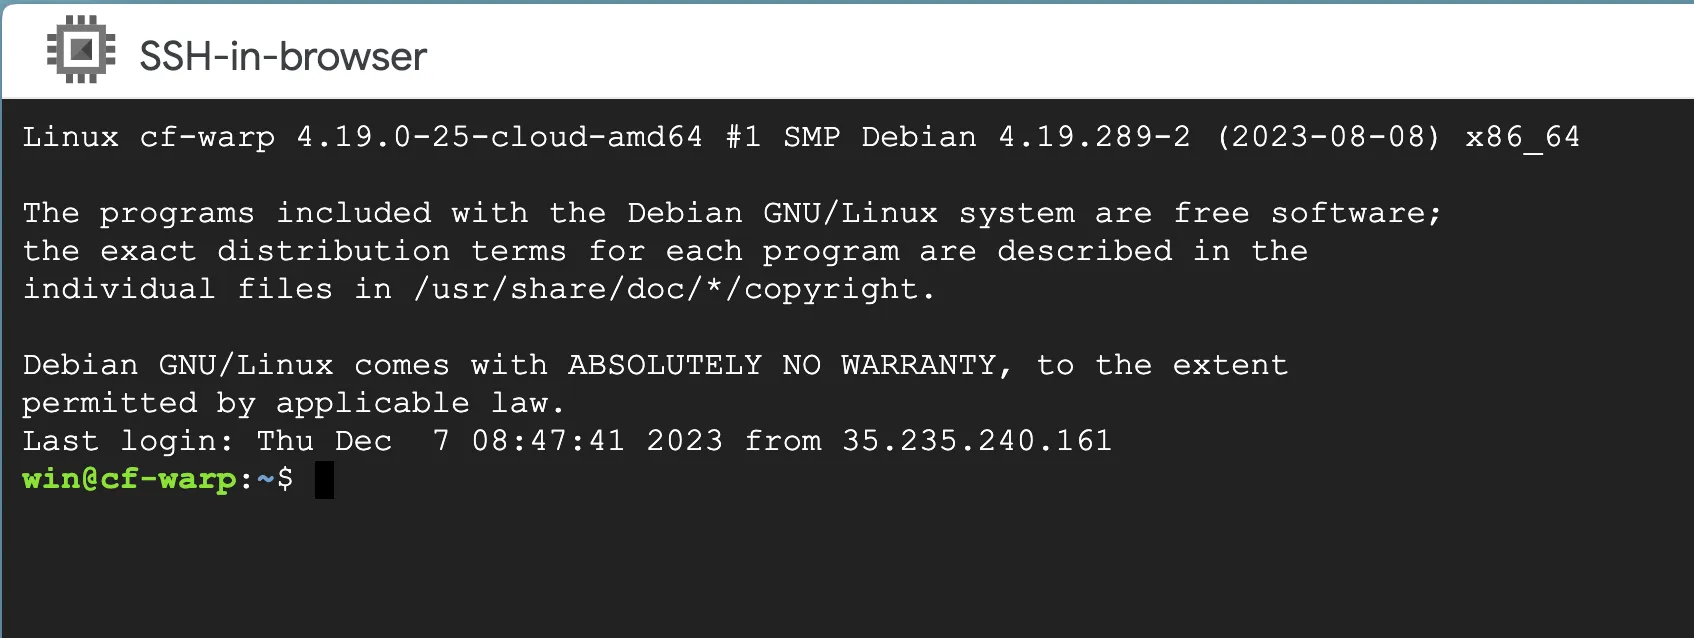
Task: Click the terminal cursor block
Action: click(x=324, y=479)
